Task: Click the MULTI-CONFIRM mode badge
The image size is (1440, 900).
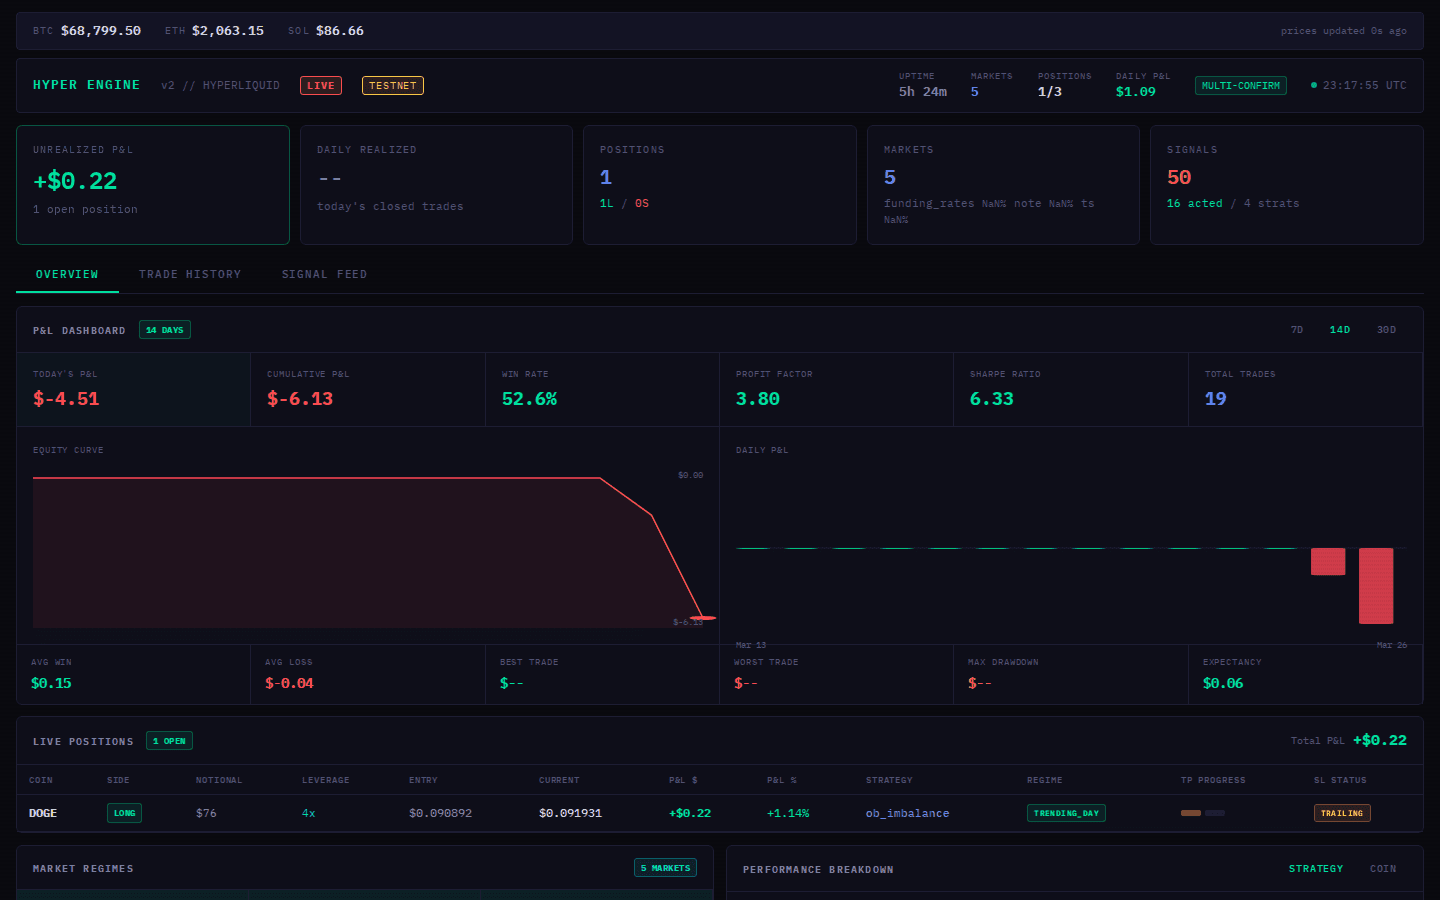Action: (x=1240, y=85)
